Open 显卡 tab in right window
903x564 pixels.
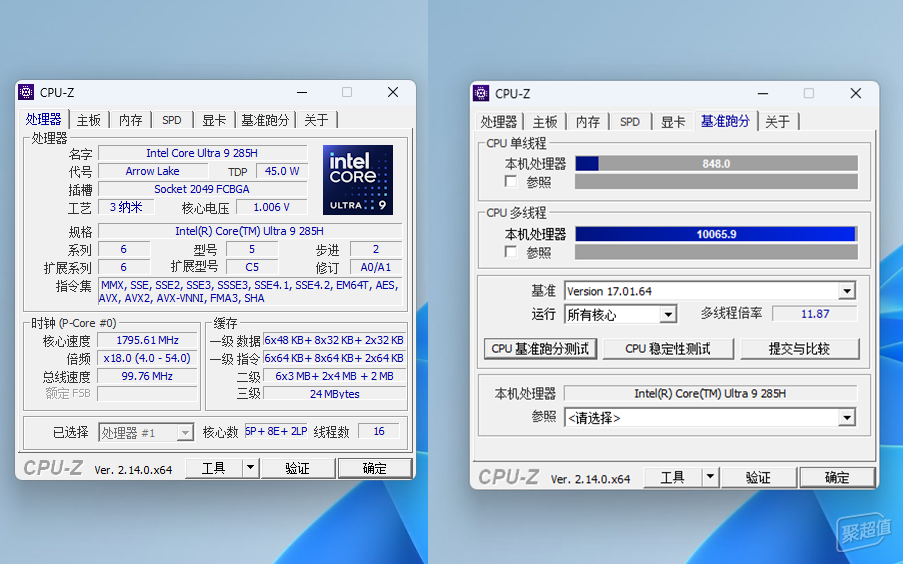[673, 122]
